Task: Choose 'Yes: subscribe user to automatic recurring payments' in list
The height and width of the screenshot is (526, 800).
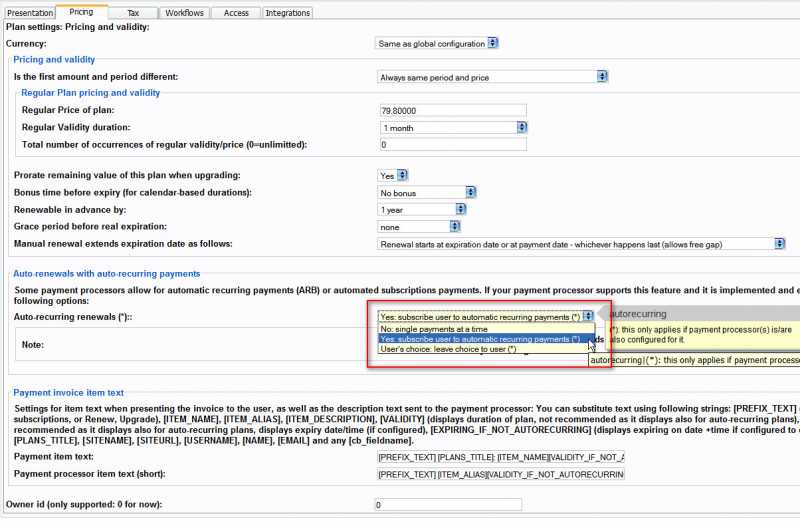Action: click(486, 339)
